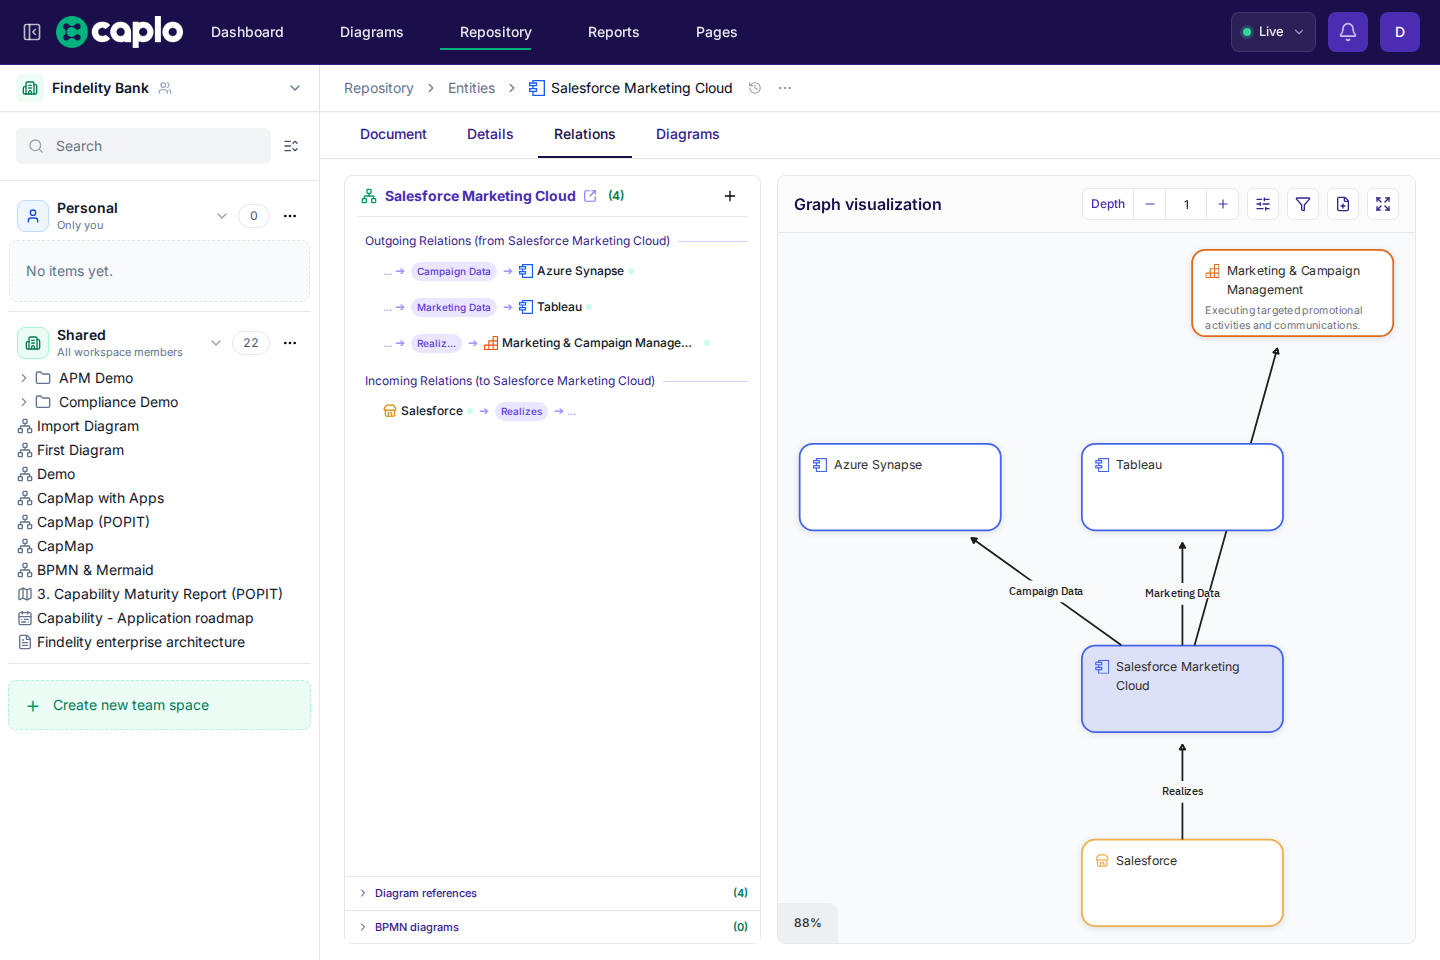Open breadcrumb more options ellipsis
Screen dimensions: 1440x960
785,88
